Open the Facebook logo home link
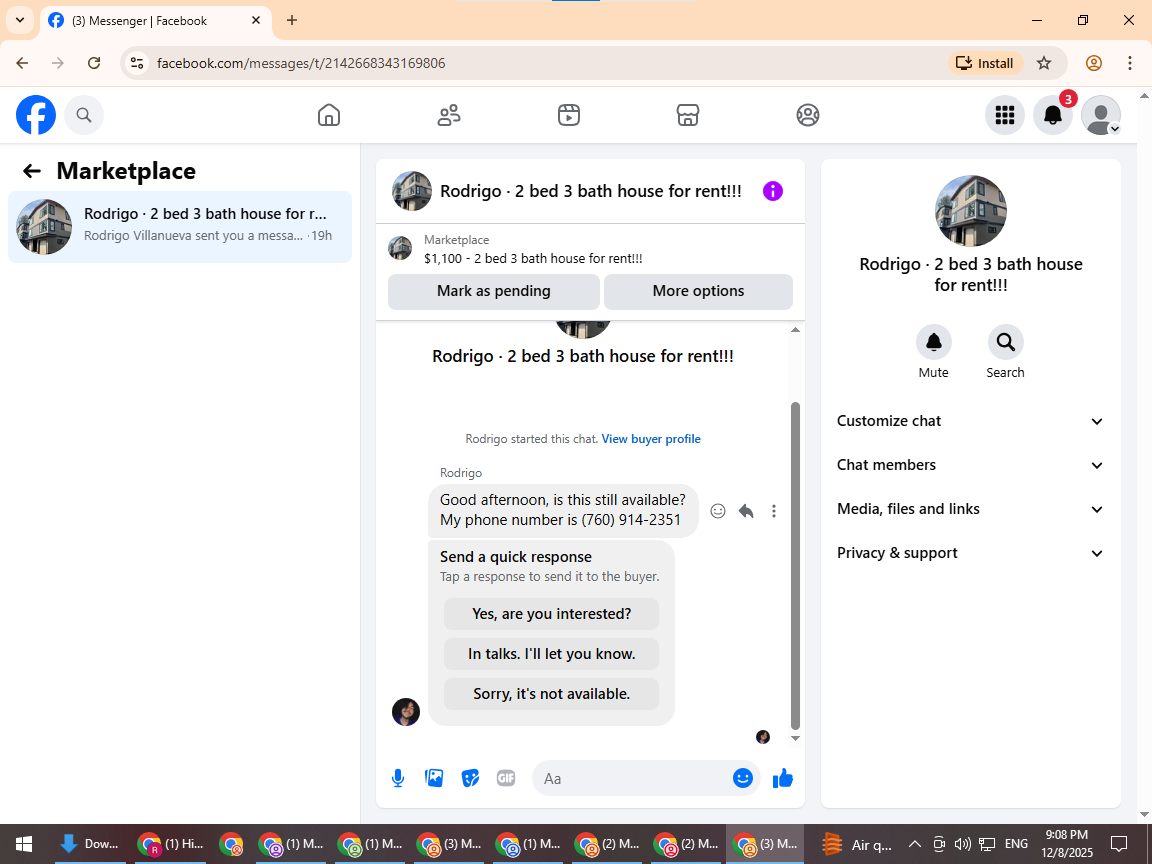This screenshot has width=1152, height=864. 36,115
